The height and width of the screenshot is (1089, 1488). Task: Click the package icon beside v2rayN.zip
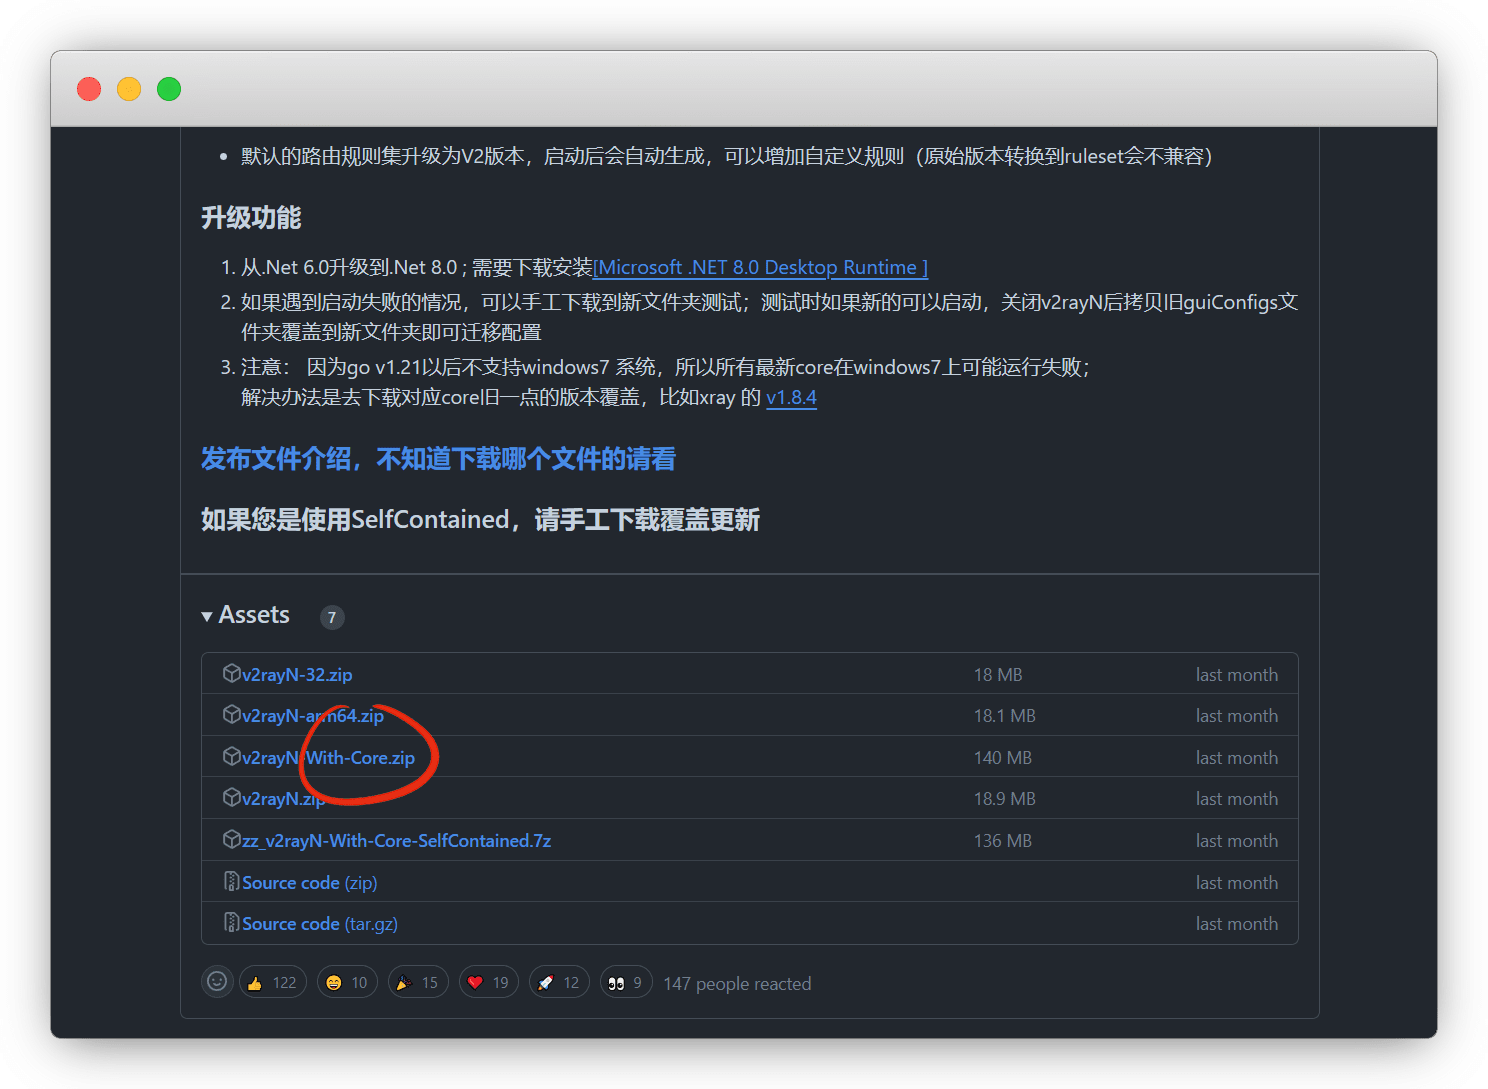(x=231, y=797)
